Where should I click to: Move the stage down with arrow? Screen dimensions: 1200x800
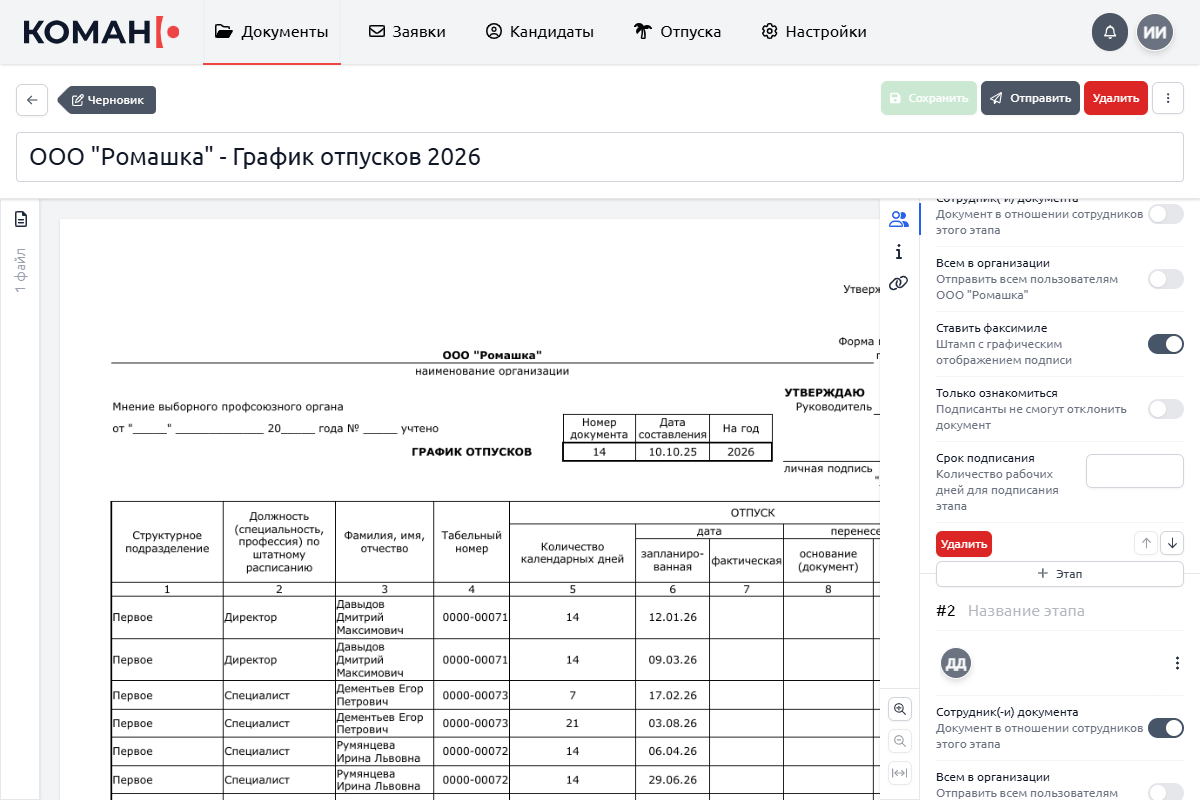1172,543
